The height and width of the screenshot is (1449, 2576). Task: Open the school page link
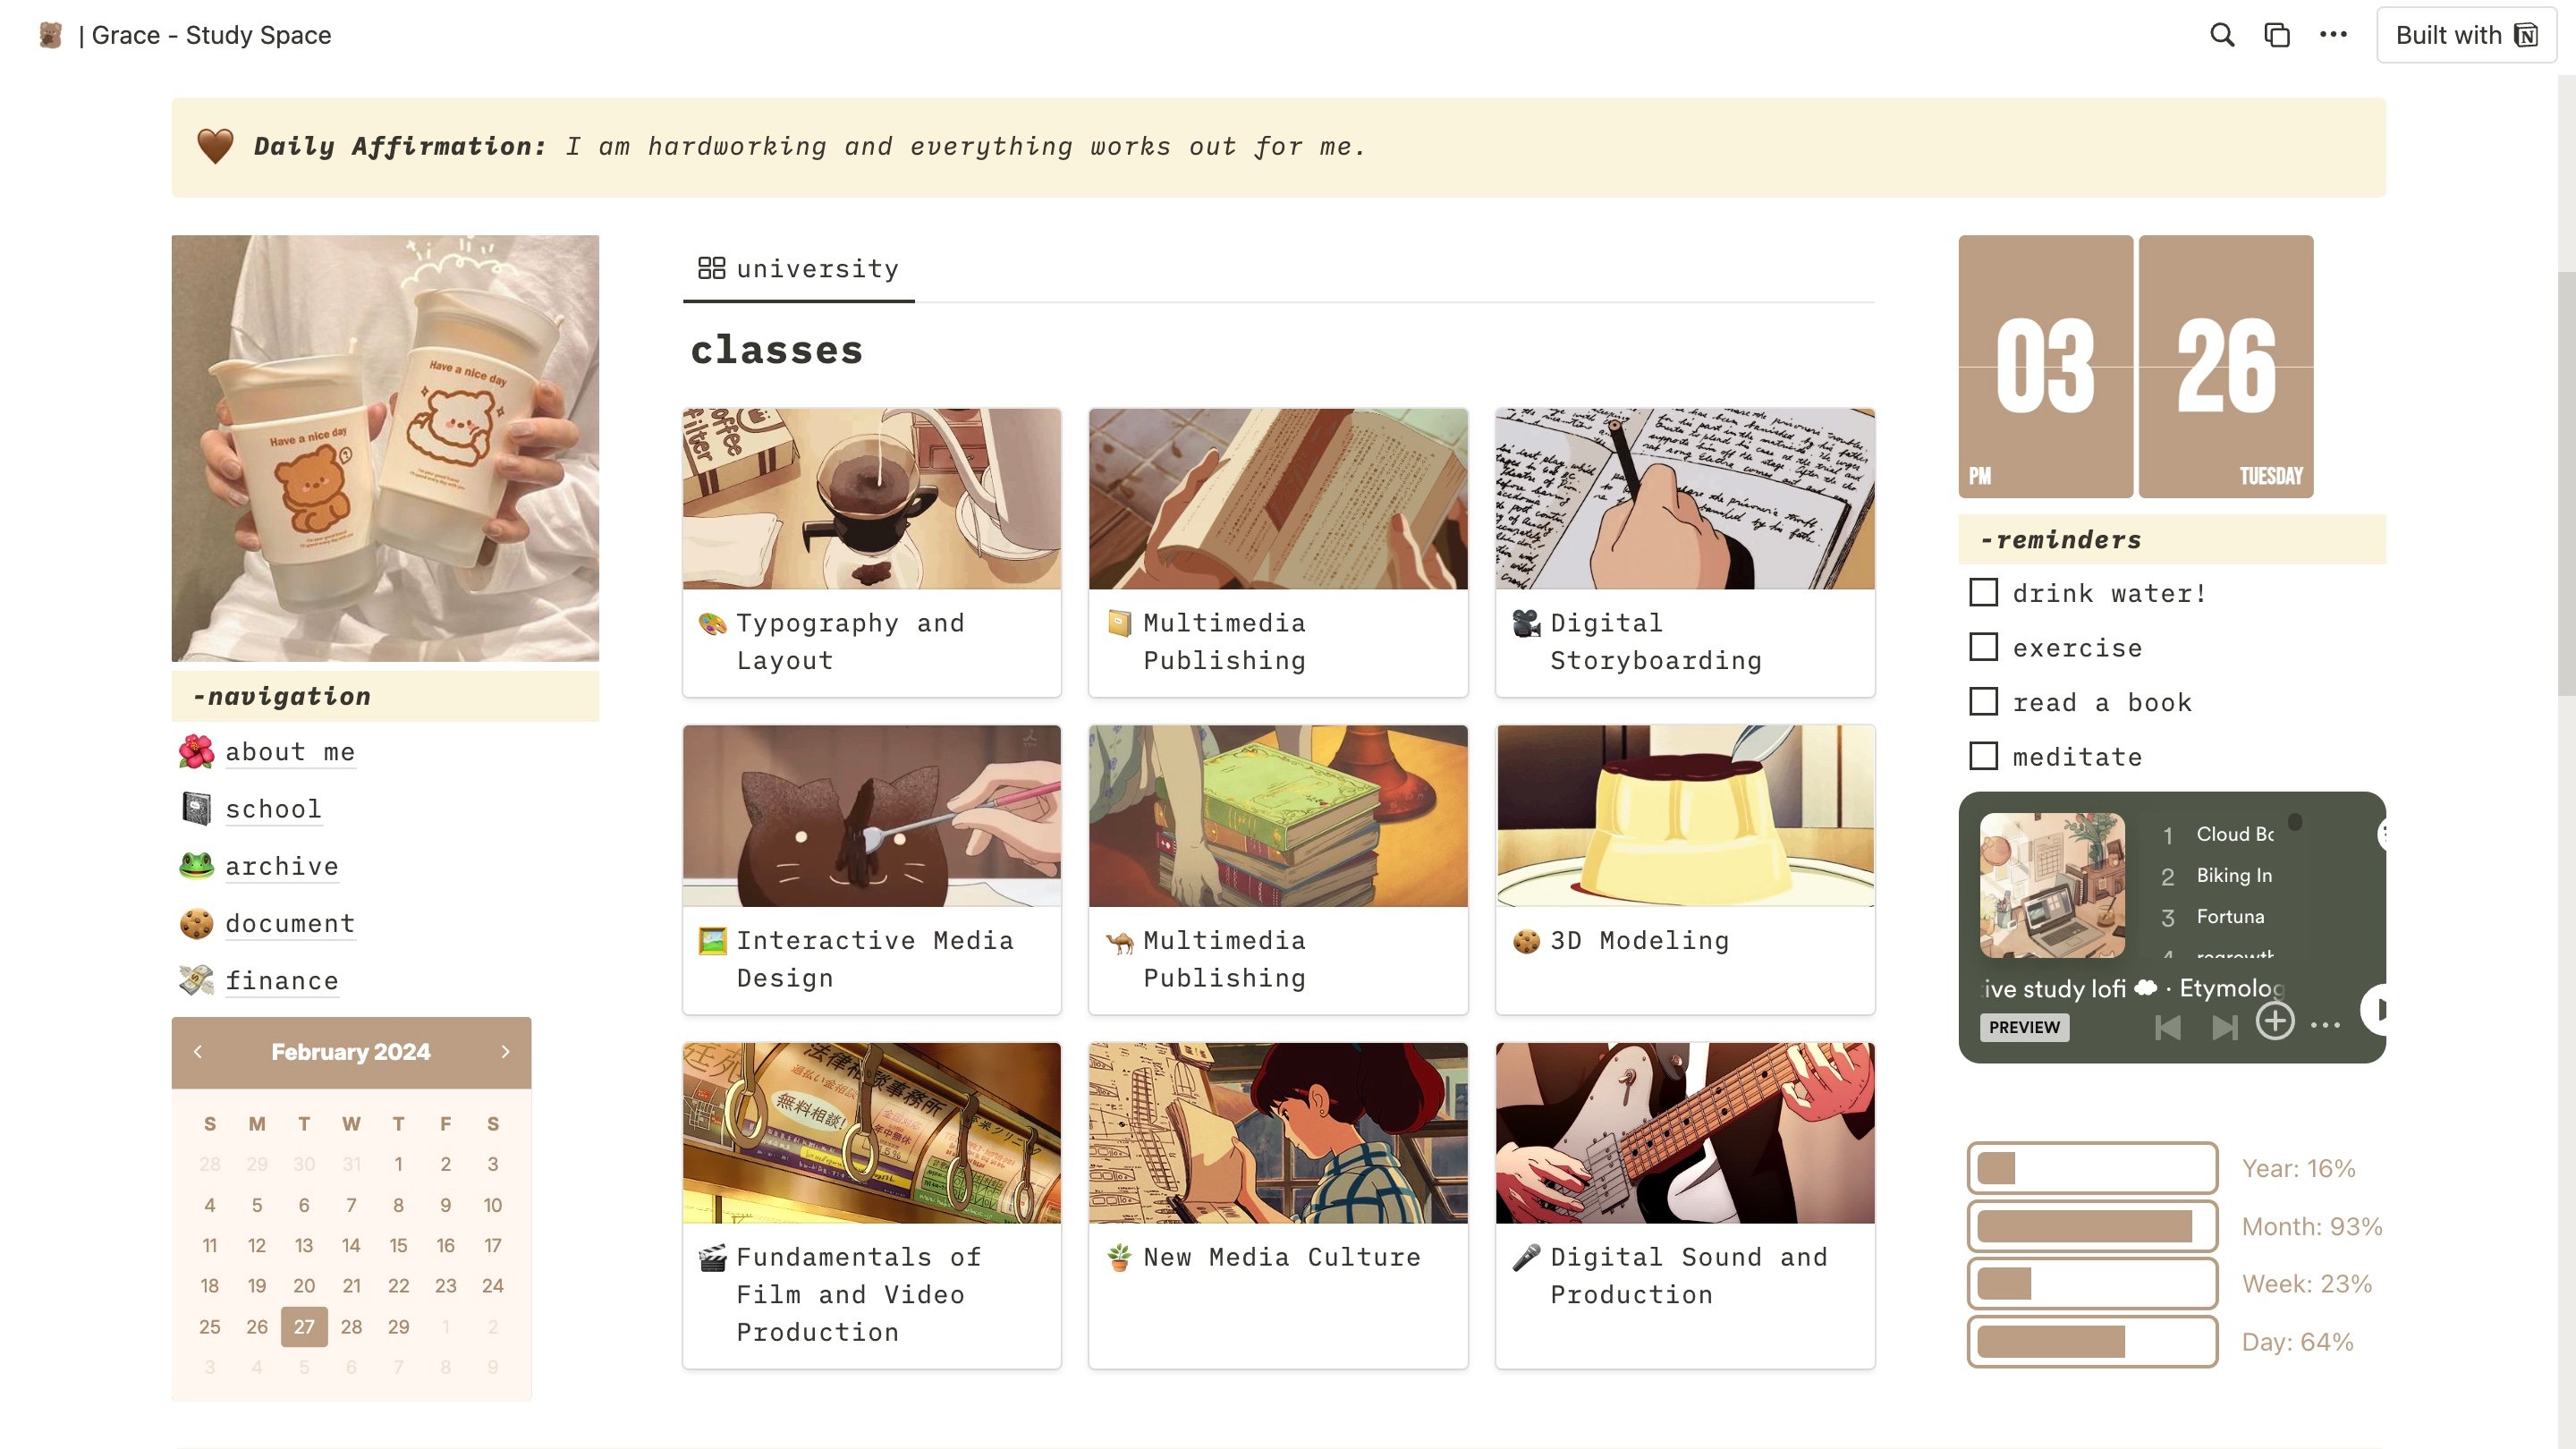click(x=273, y=809)
